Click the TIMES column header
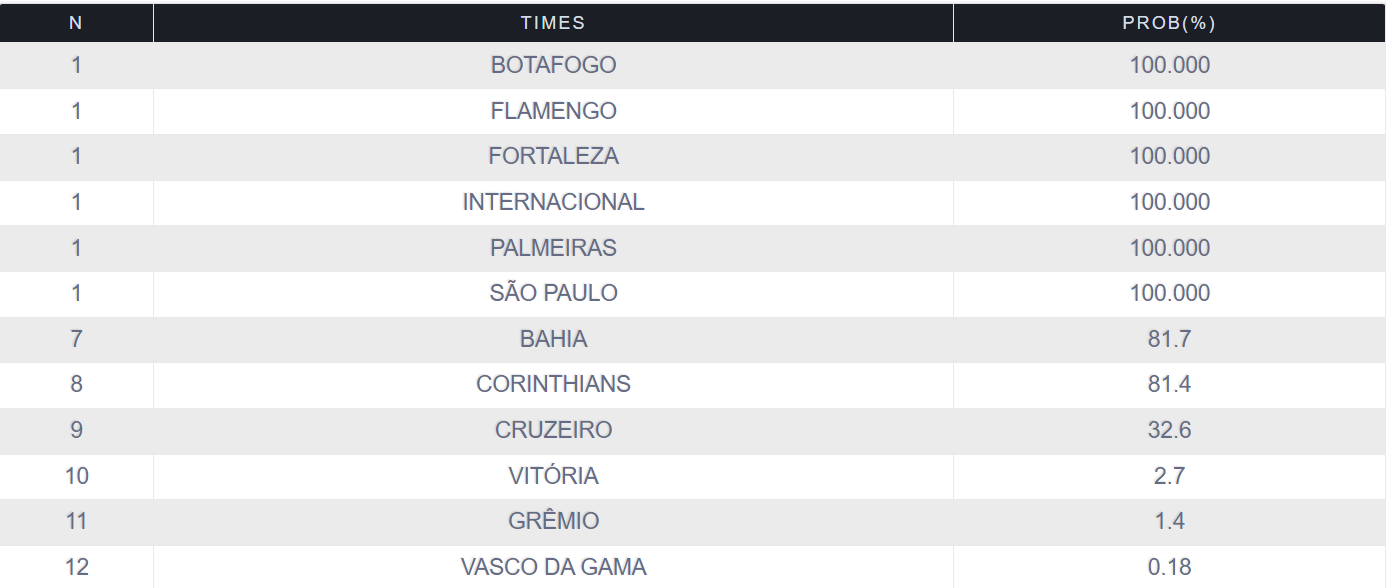This screenshot has width=1386, height=588. [553, 23]
